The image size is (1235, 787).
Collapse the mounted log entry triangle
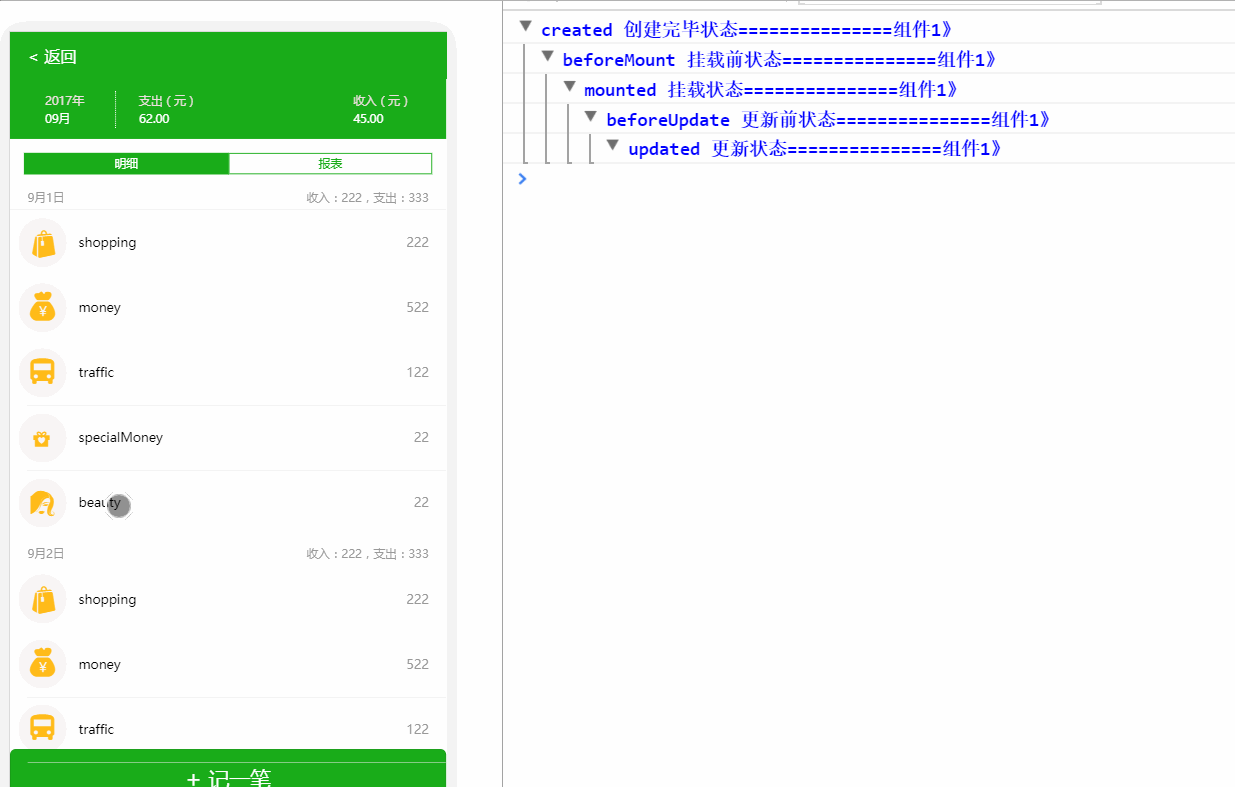pos(569,87)
